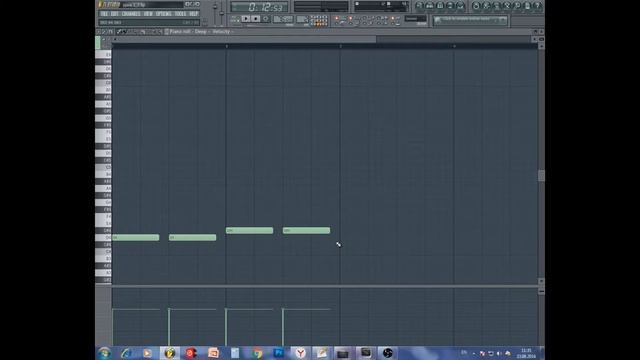This screenshot has width=640, height=360.
Task: Click the Play button in transport
Action: point(246,19)
